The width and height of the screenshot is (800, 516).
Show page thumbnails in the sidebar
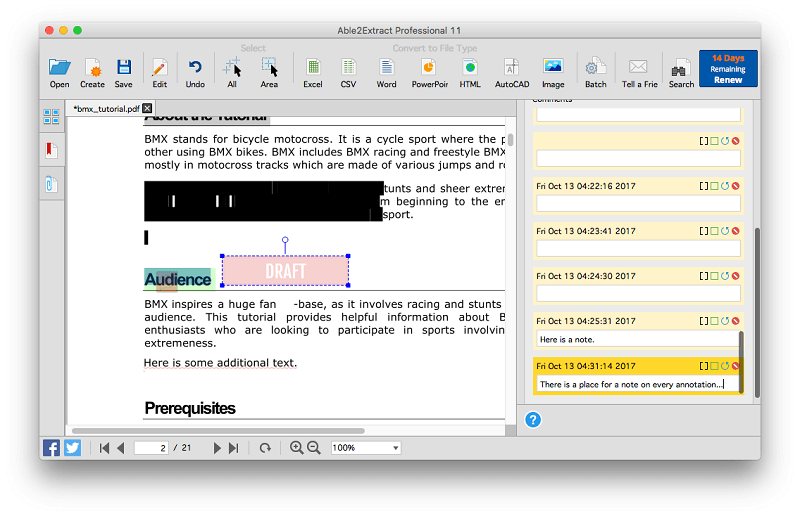(x=51, y=117)
